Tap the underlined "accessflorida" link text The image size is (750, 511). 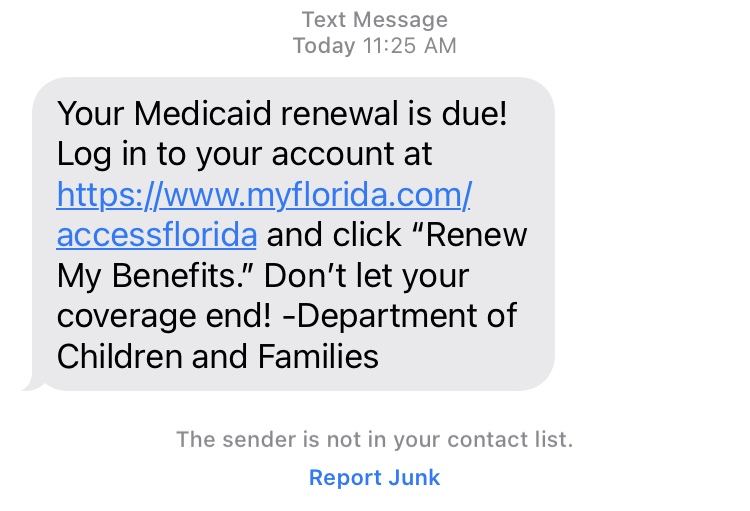coord(157,235)
